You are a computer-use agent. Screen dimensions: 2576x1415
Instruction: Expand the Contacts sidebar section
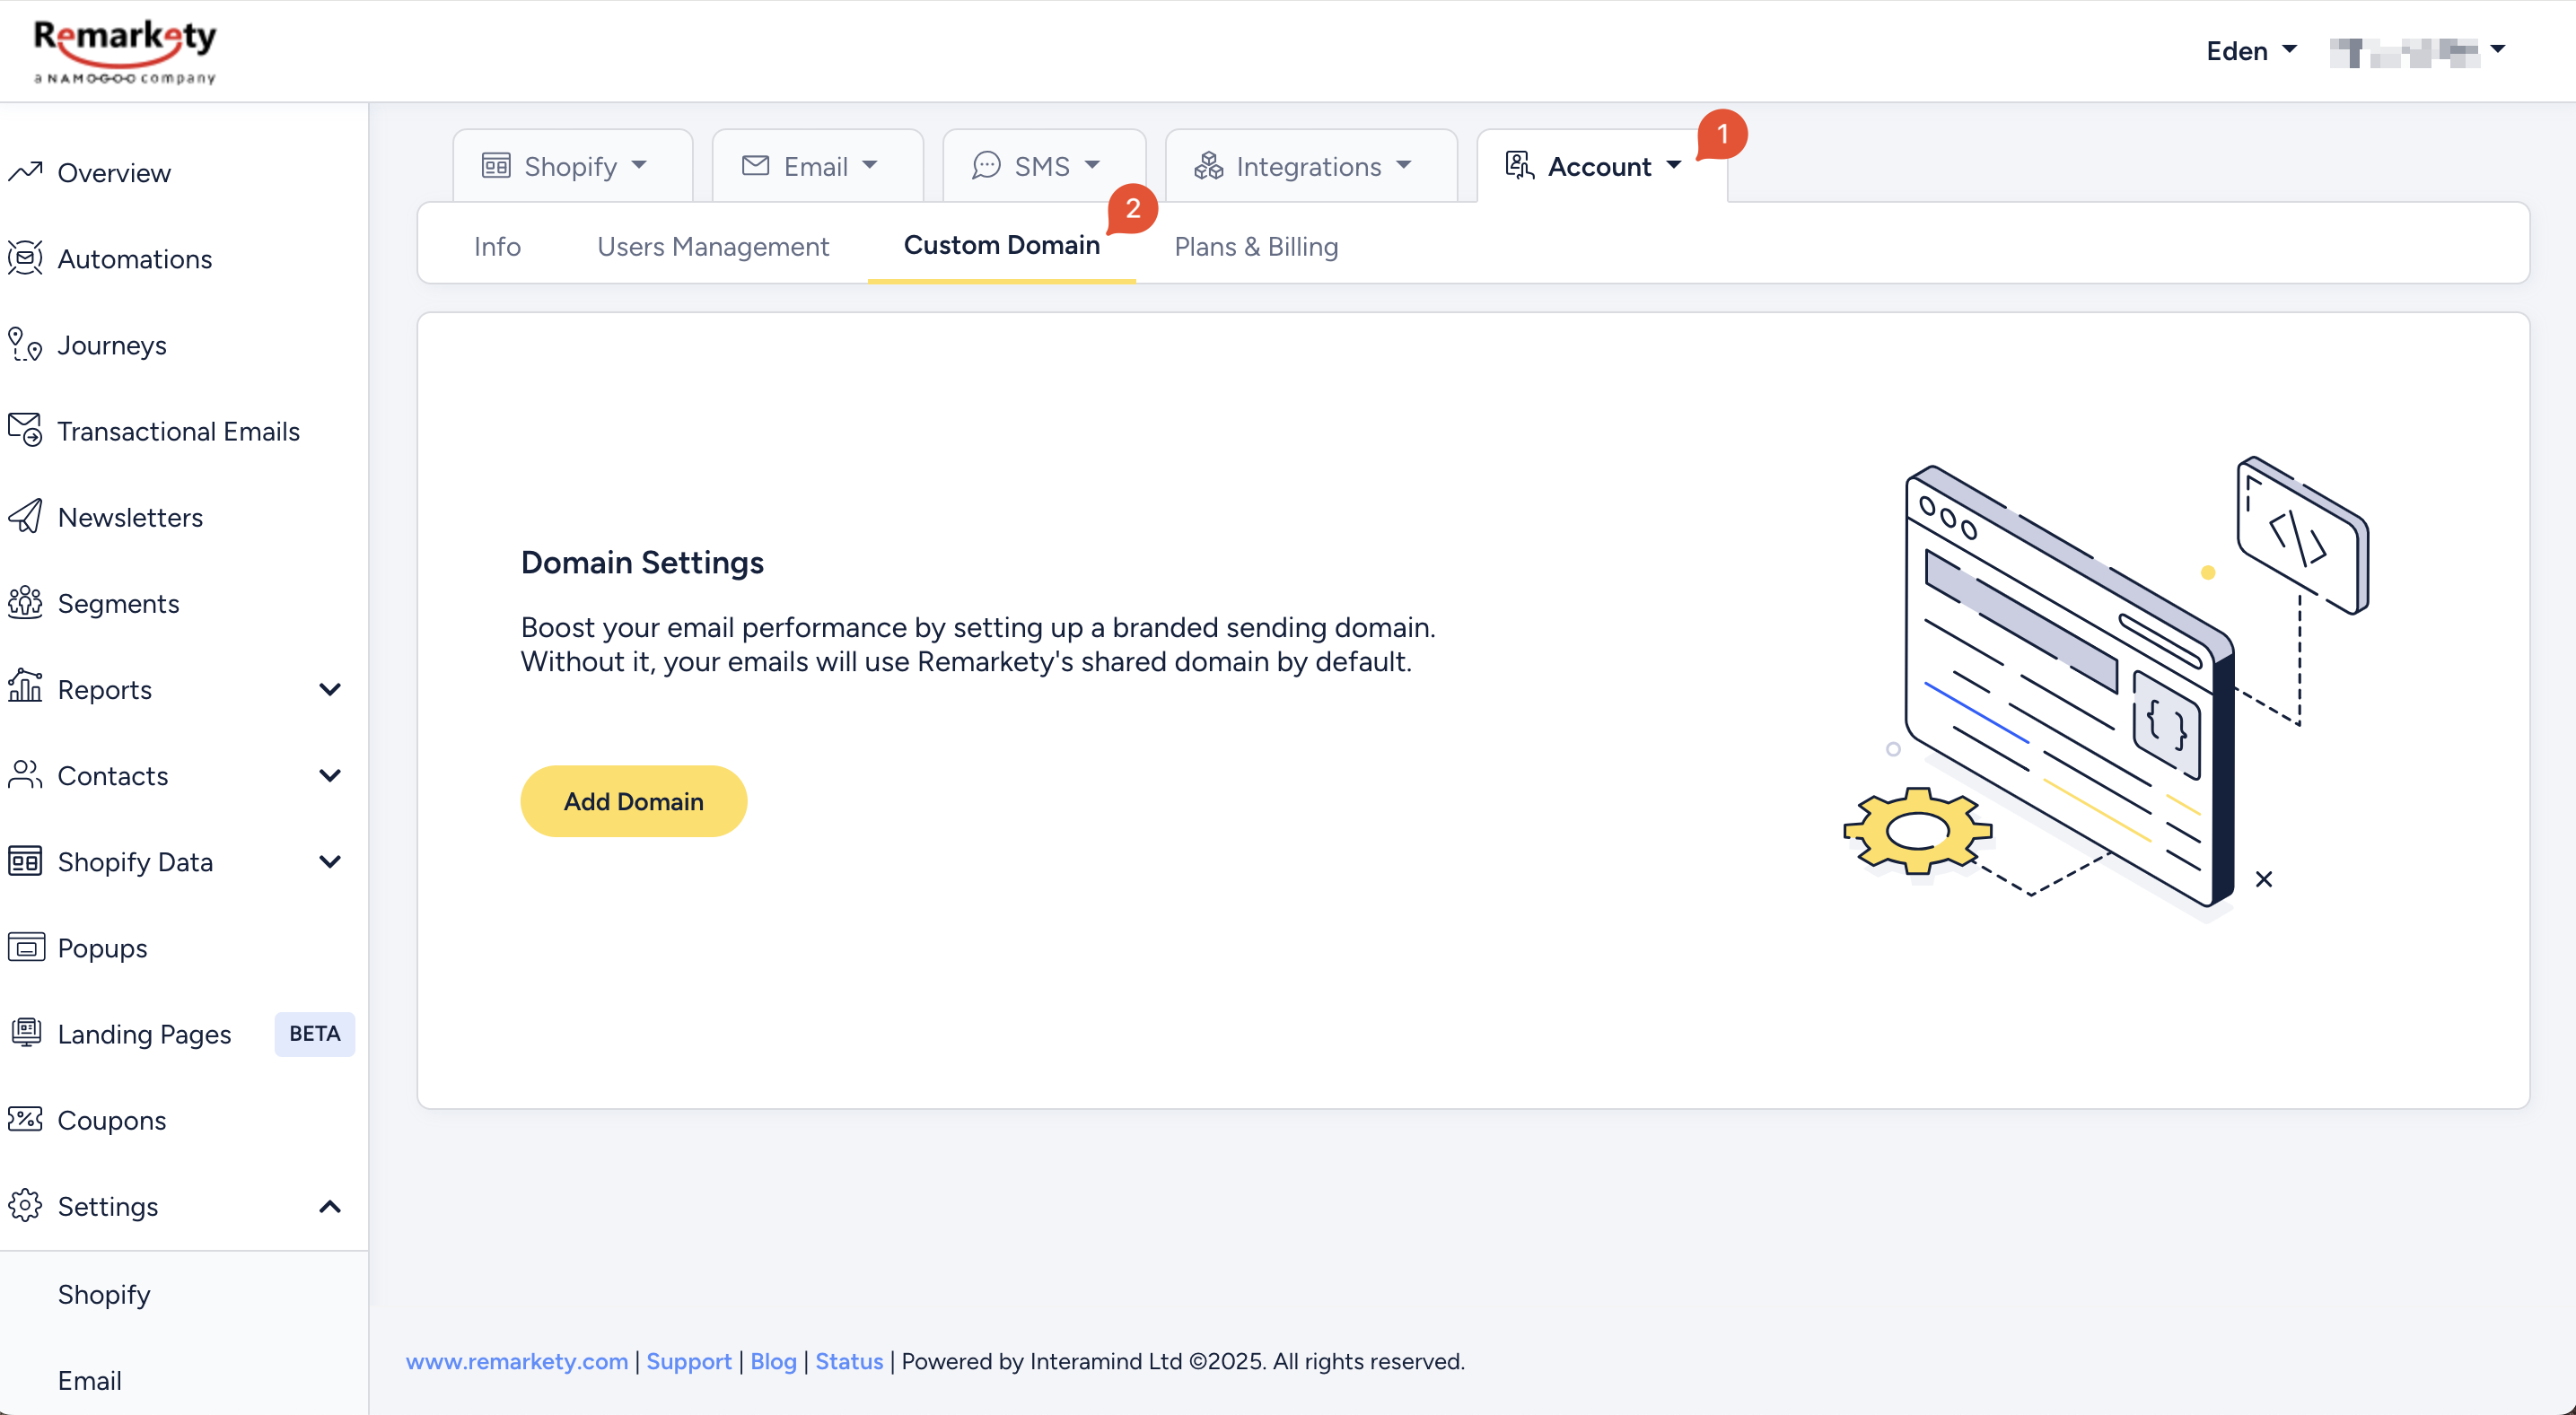330,775
